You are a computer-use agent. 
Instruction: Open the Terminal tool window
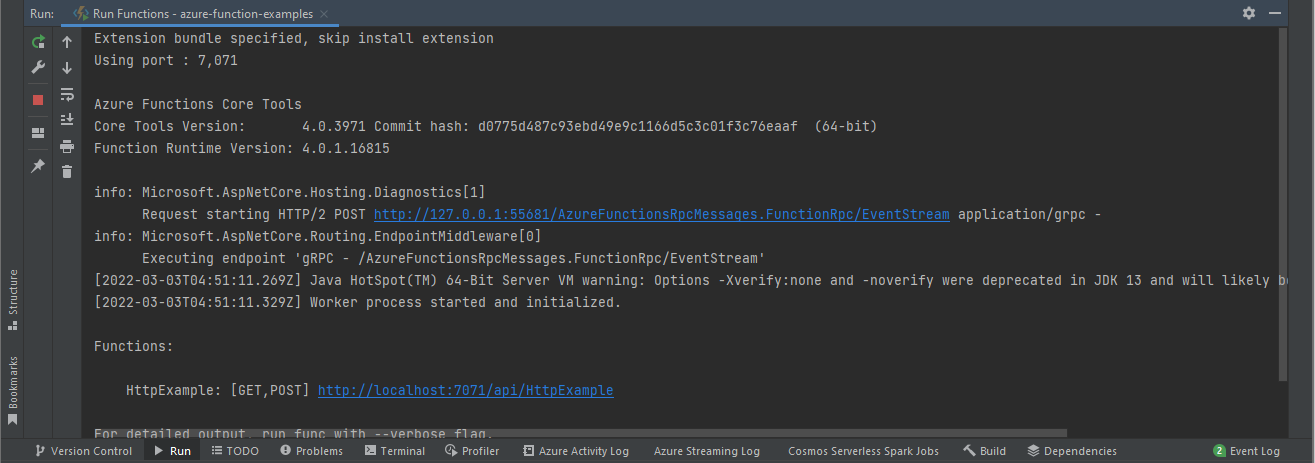[x=394, y=451]
